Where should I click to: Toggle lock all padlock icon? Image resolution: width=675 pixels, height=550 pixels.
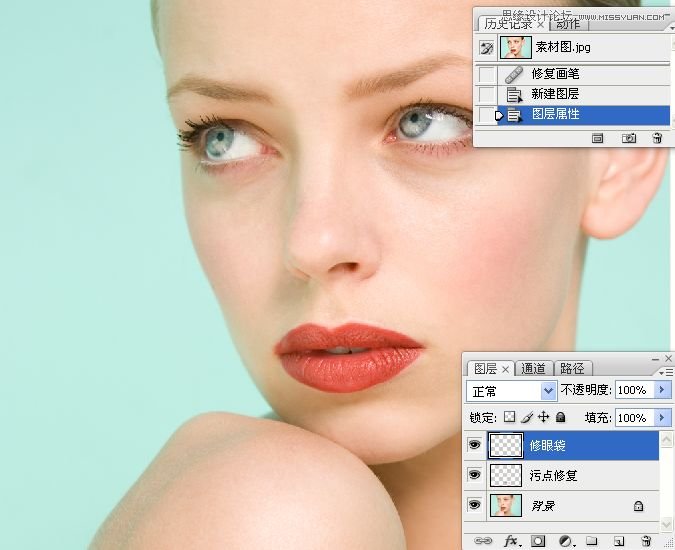(x=560, y=417)
